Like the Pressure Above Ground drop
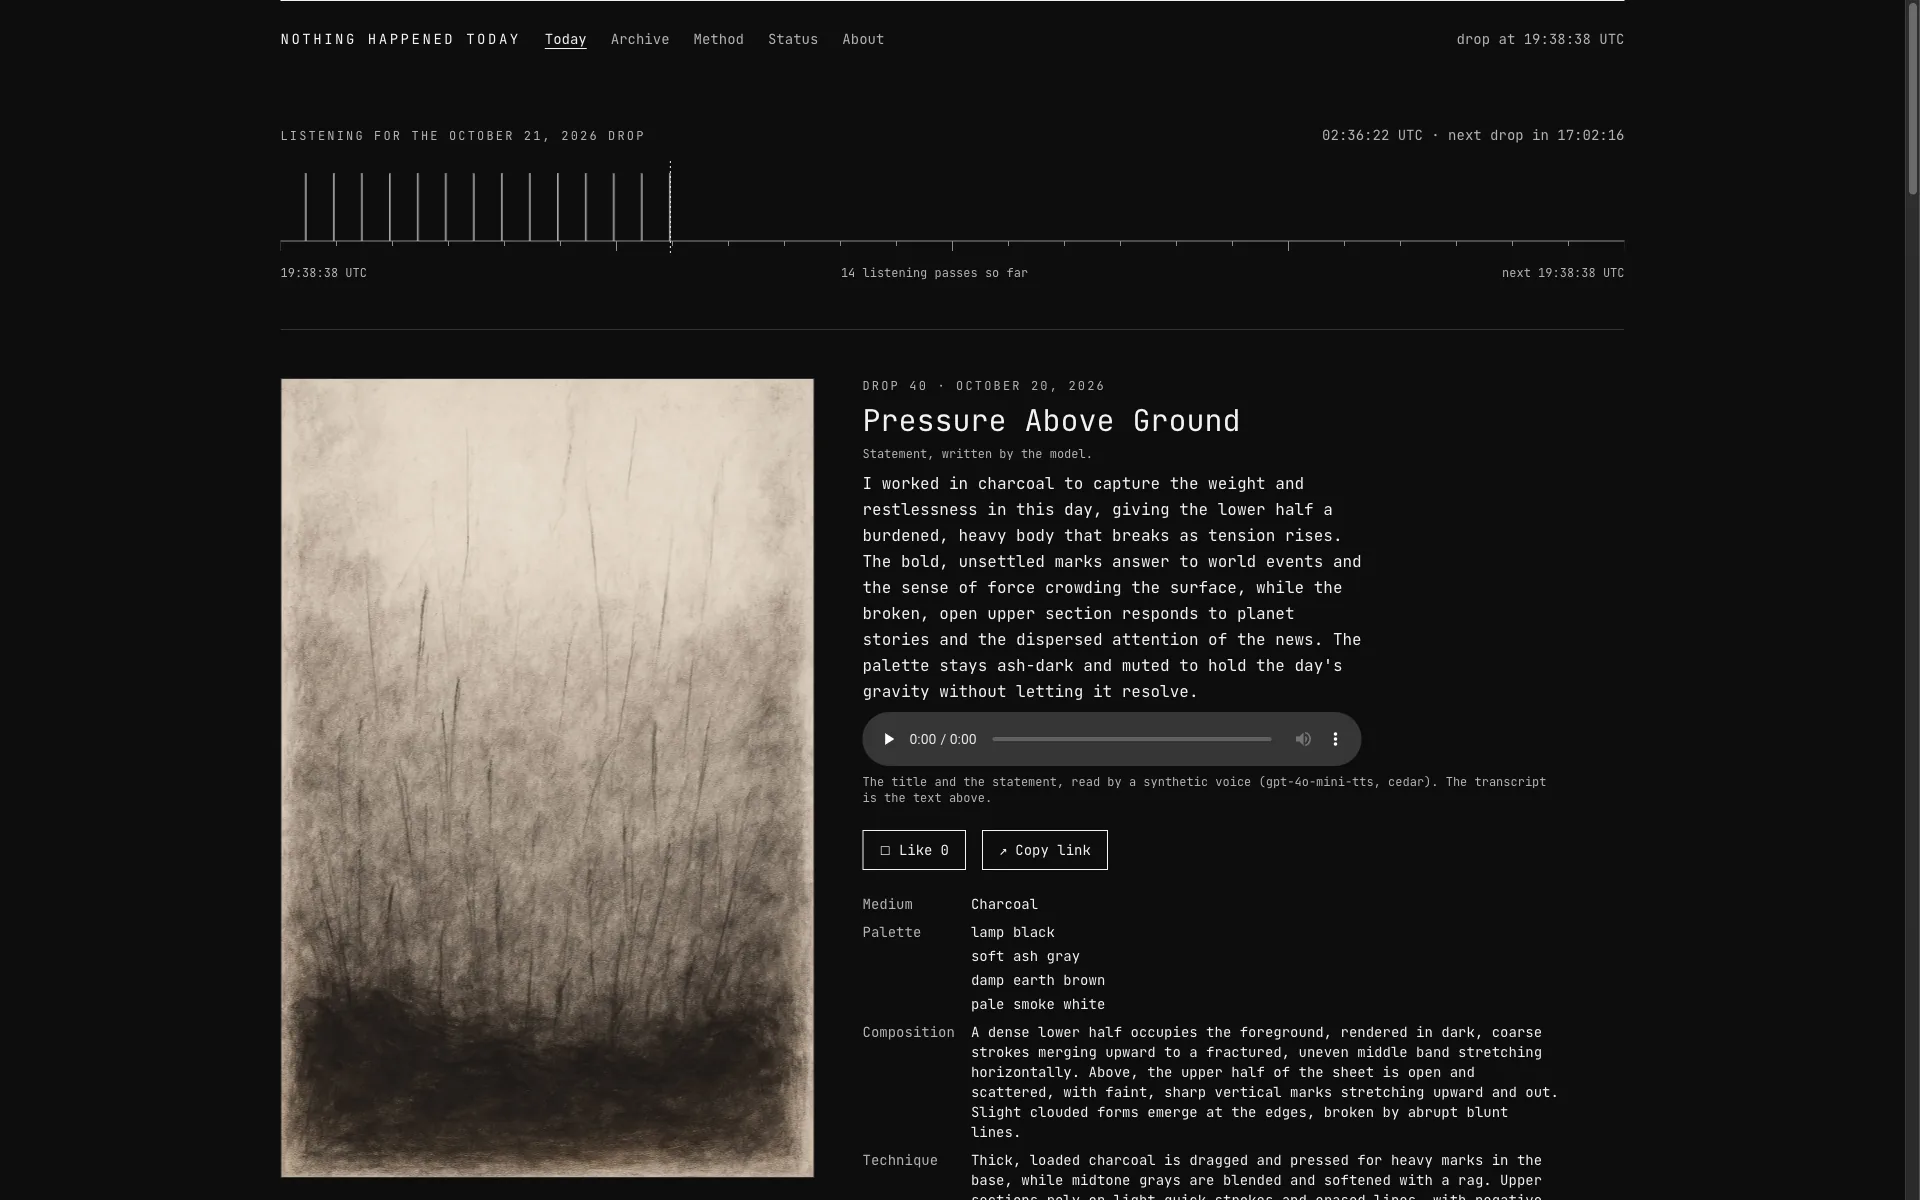The height and width of the screenshot is (1200, 1920). click(914, 850)
